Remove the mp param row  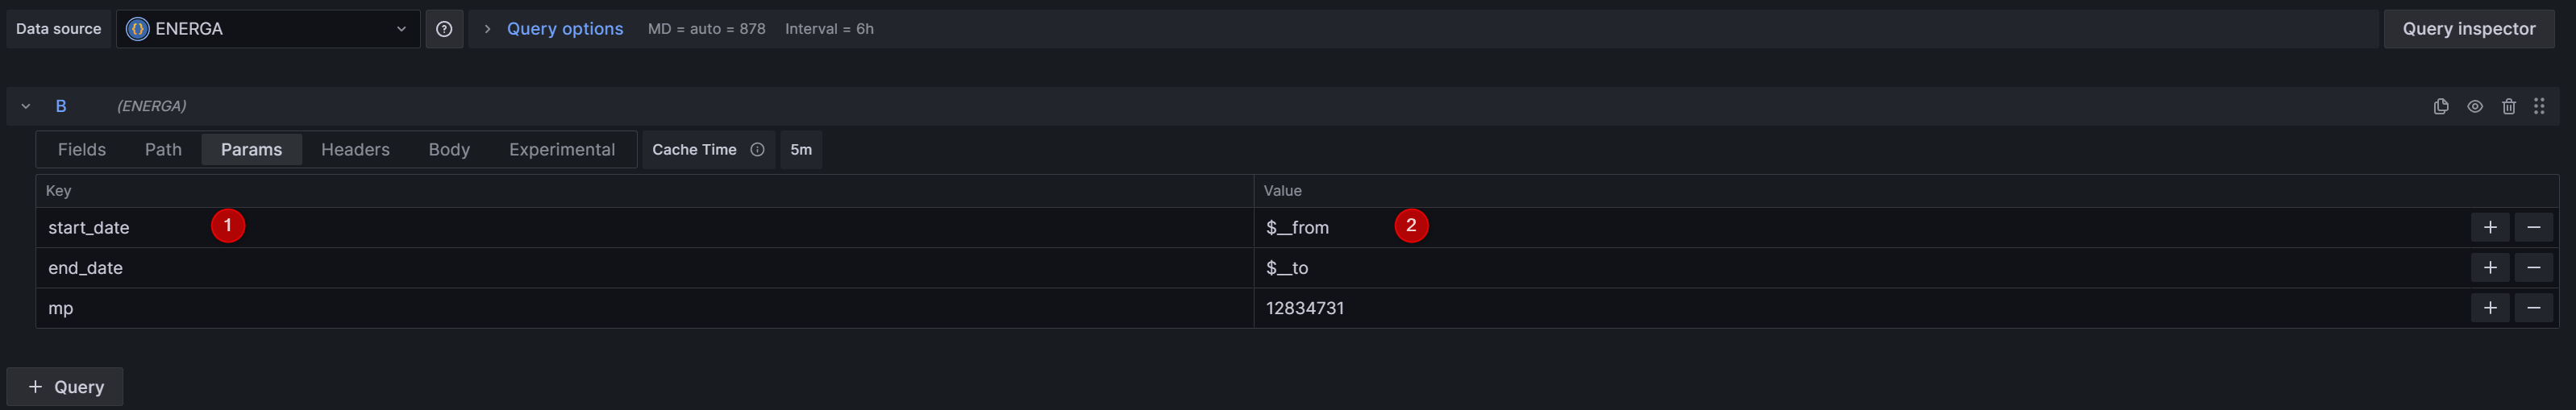(x=2534, y=308)
